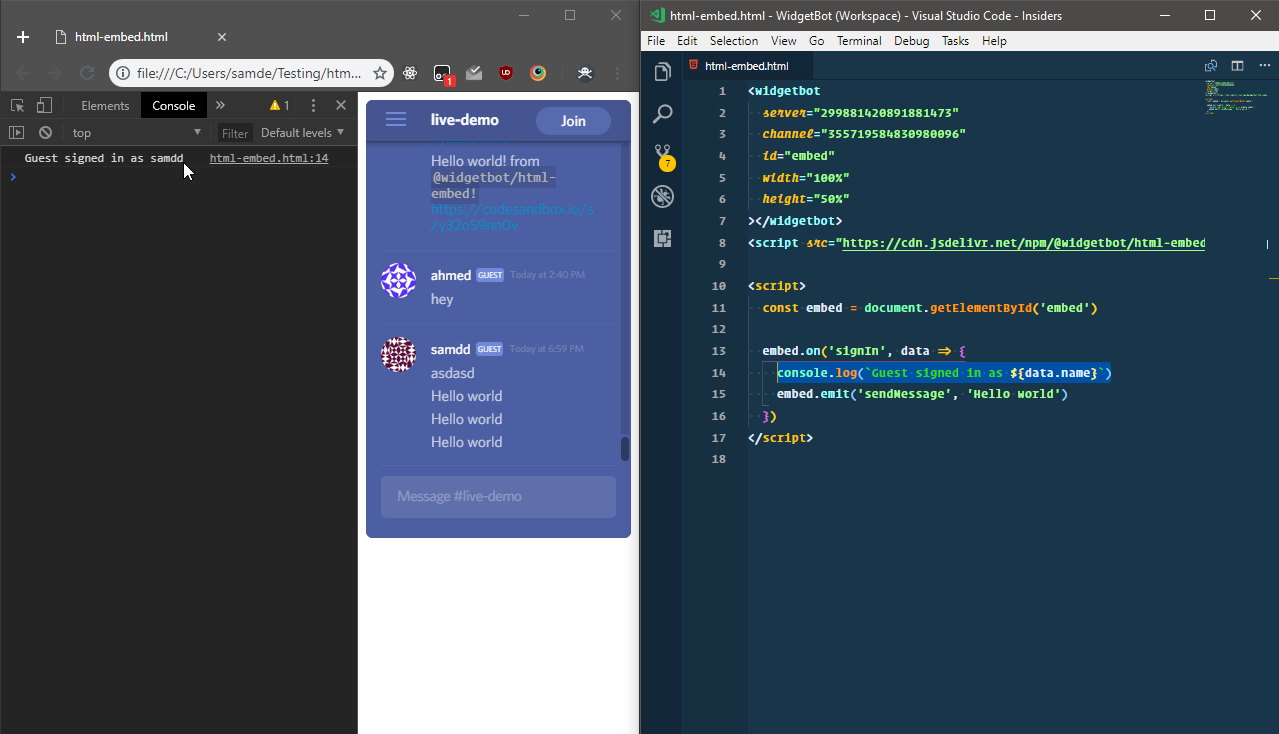The image size is (1279, 734).
Task: Open the WidgetBot hamburger menu
Action: [x=396, y=120]
